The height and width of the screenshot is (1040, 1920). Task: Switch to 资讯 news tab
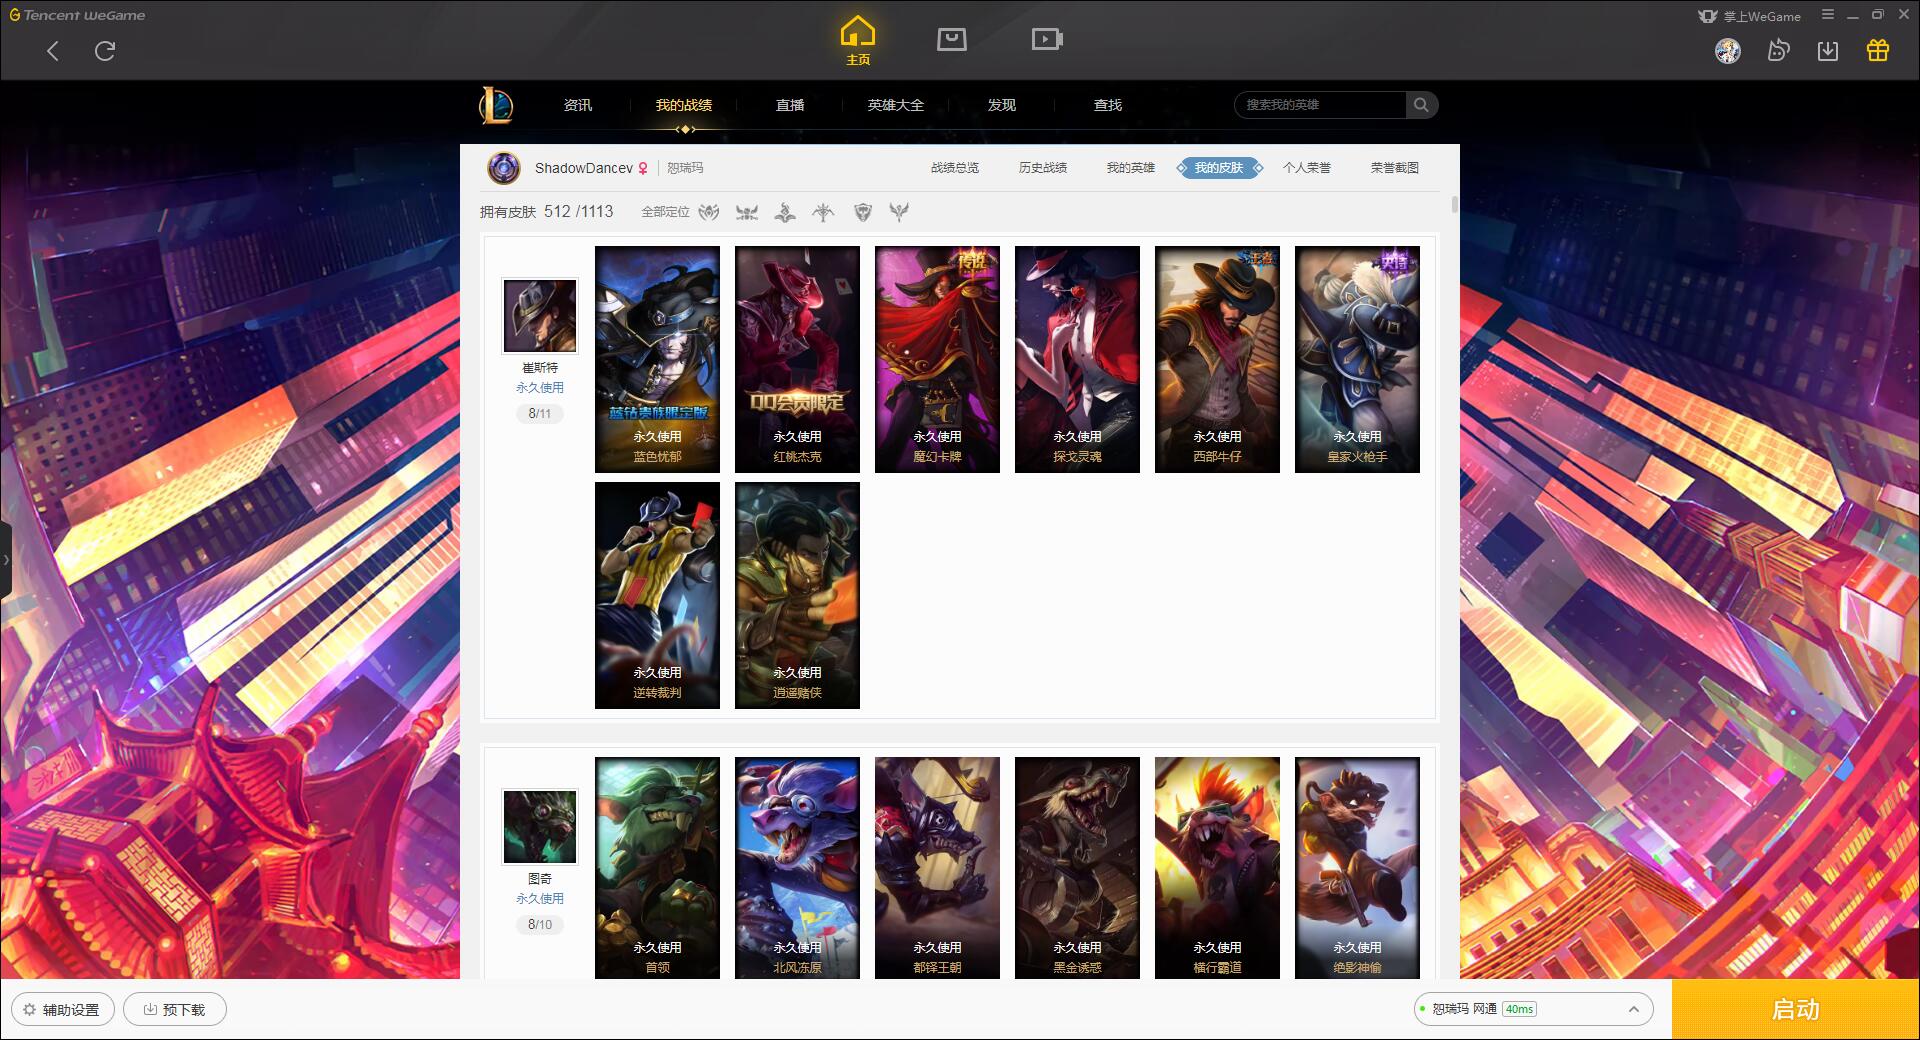(578, 105)
